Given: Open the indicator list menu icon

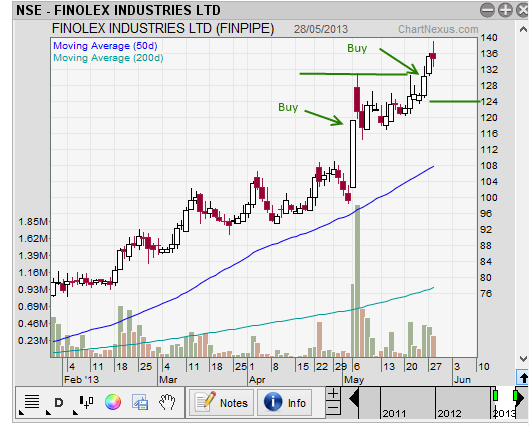Looking at the screenshot, I should pos(32,402).
